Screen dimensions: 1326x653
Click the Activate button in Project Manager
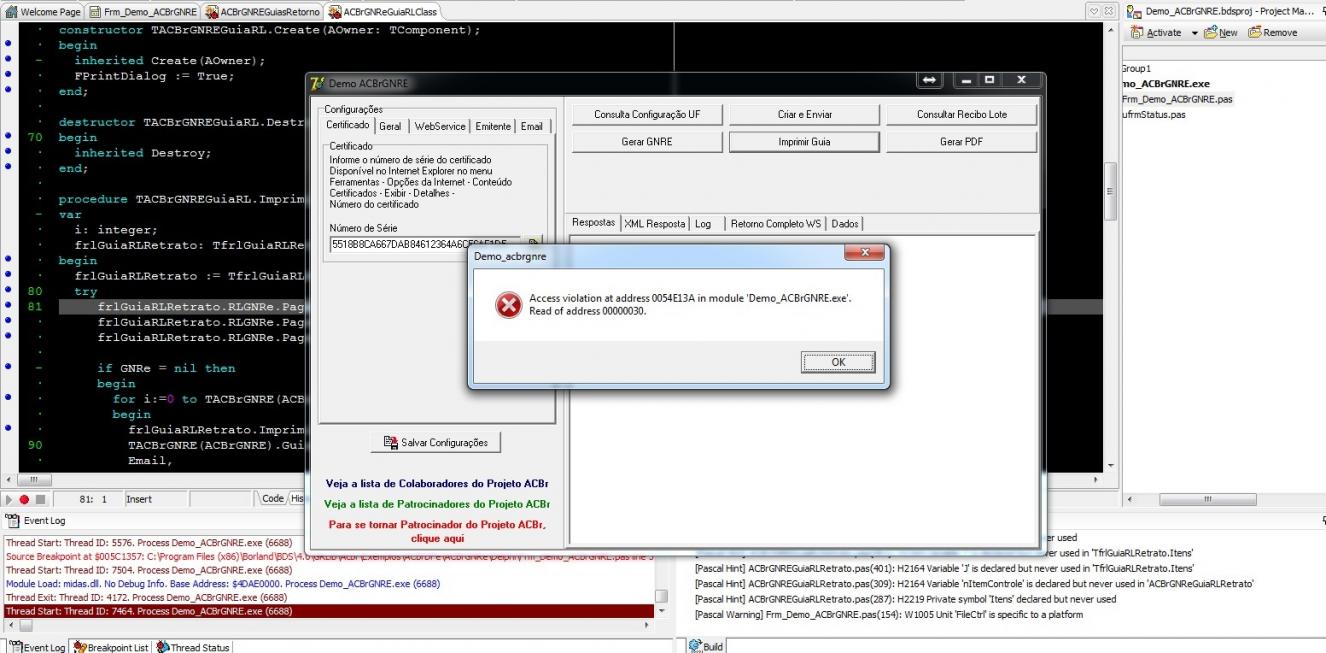[x=1156, y=33]
